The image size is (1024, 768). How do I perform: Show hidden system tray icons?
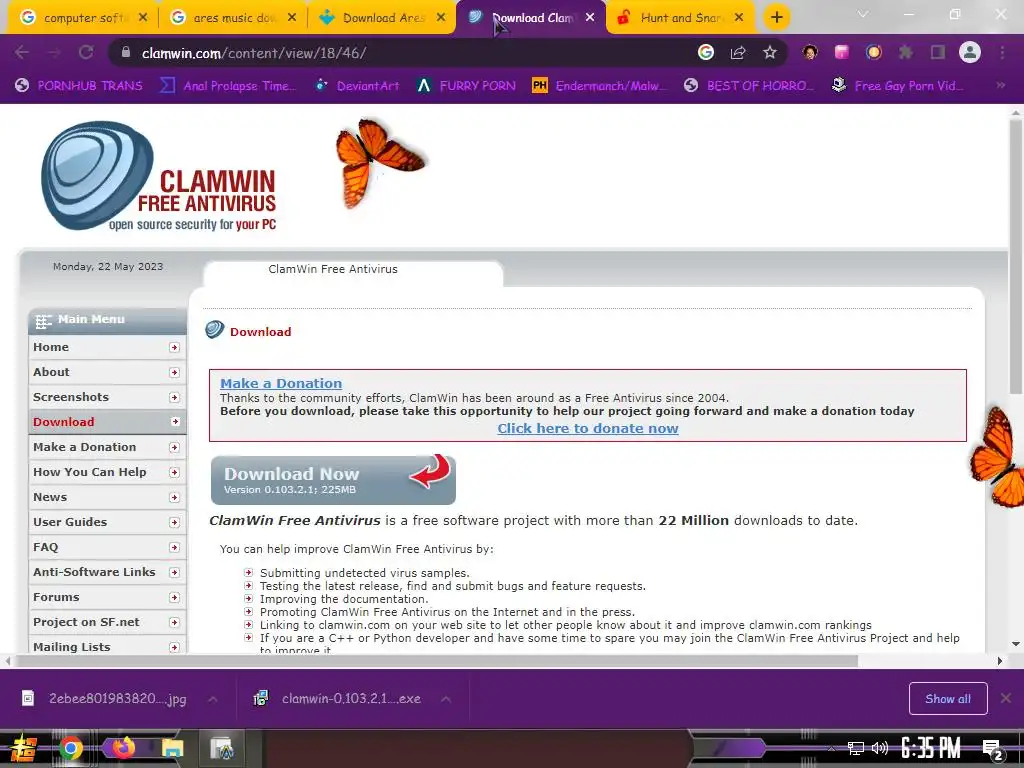coord(831,748)
